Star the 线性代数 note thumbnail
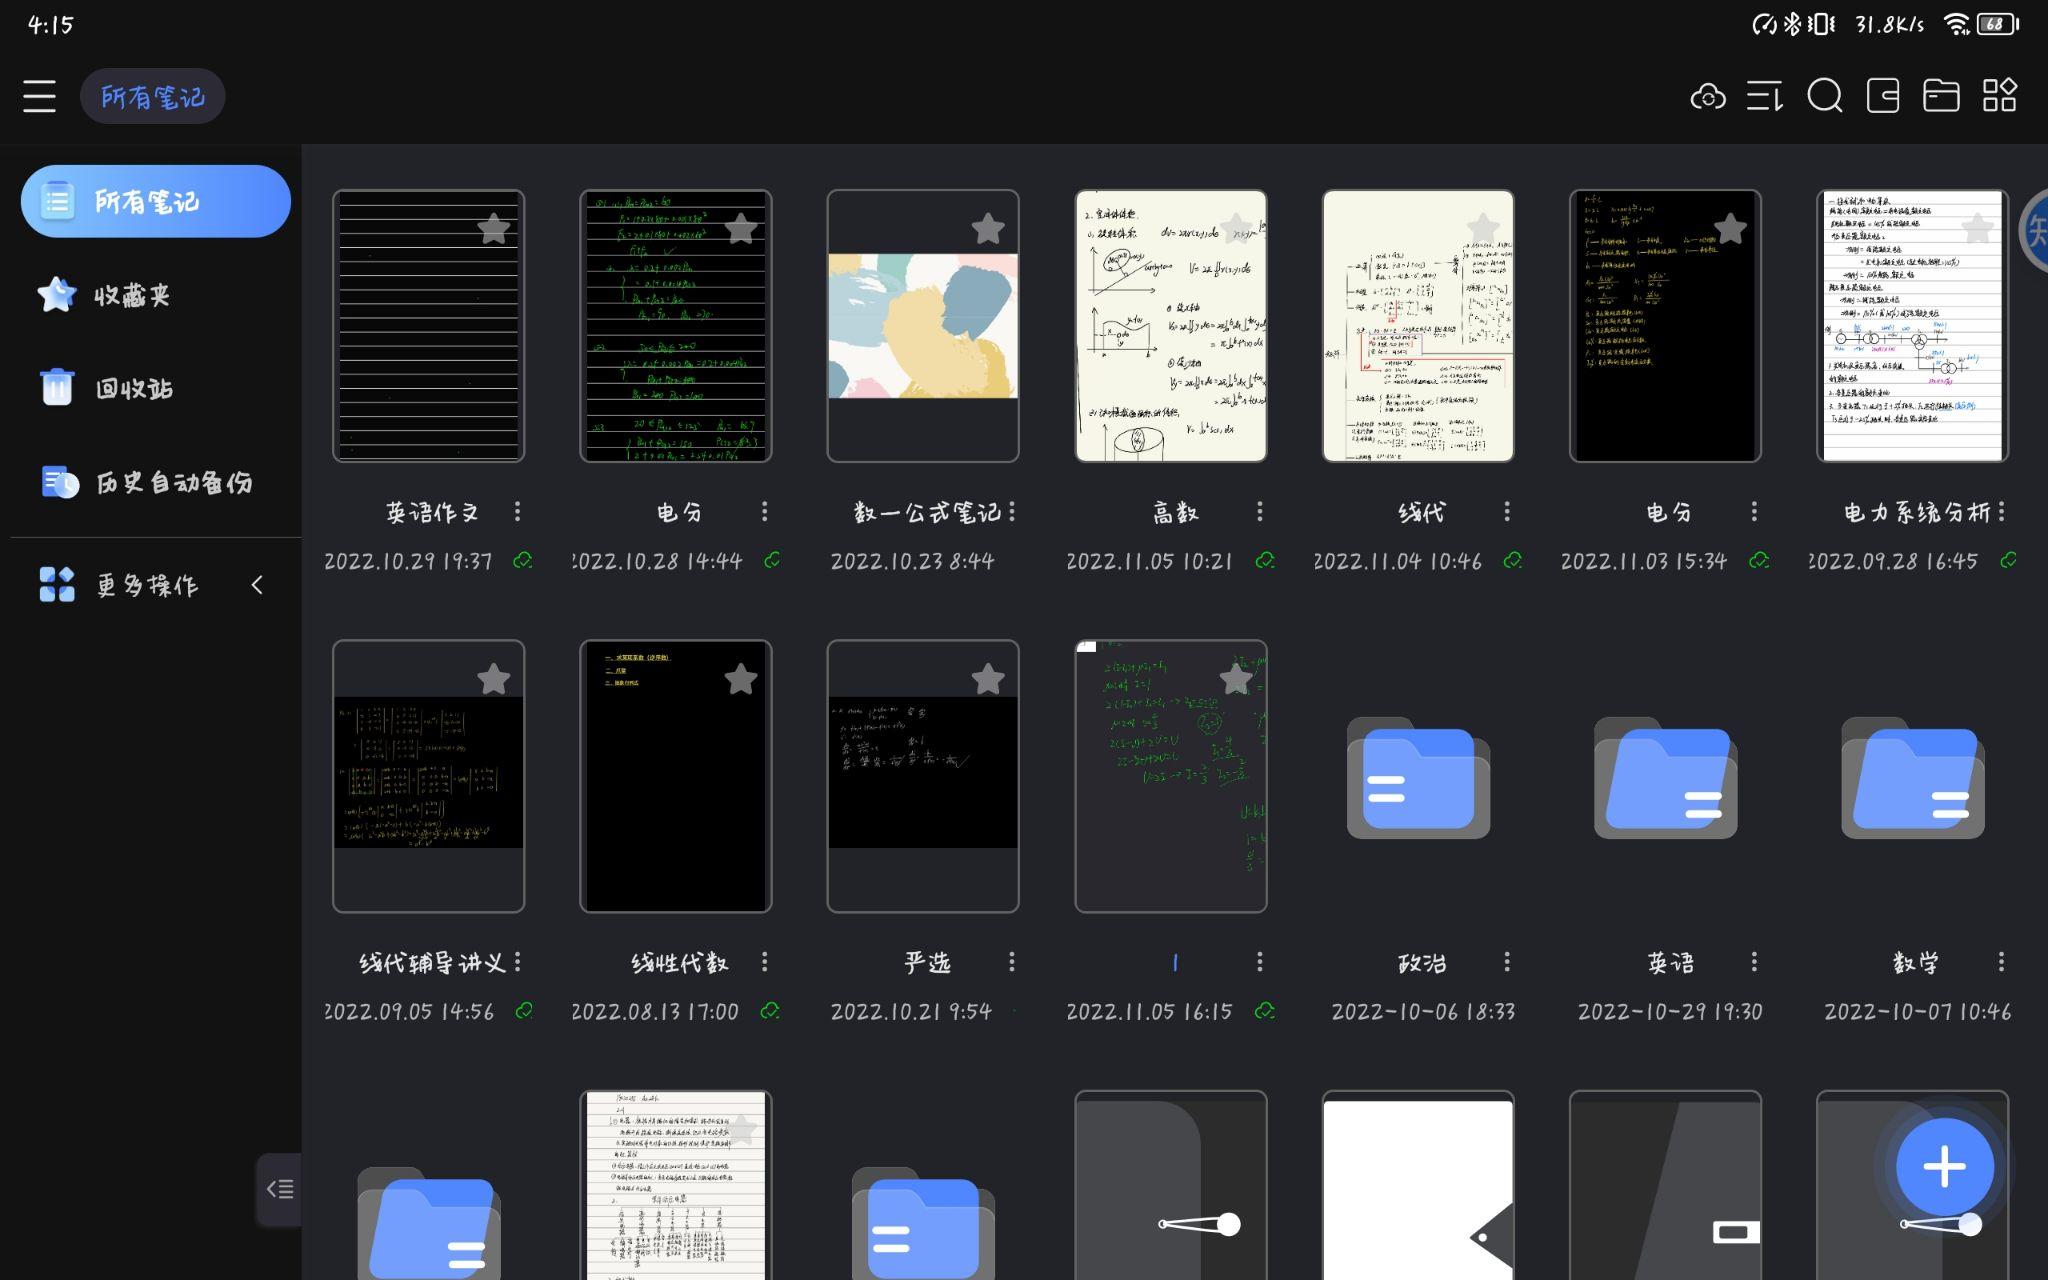This screenshot has height=1280, width=2048. [740, 680]
